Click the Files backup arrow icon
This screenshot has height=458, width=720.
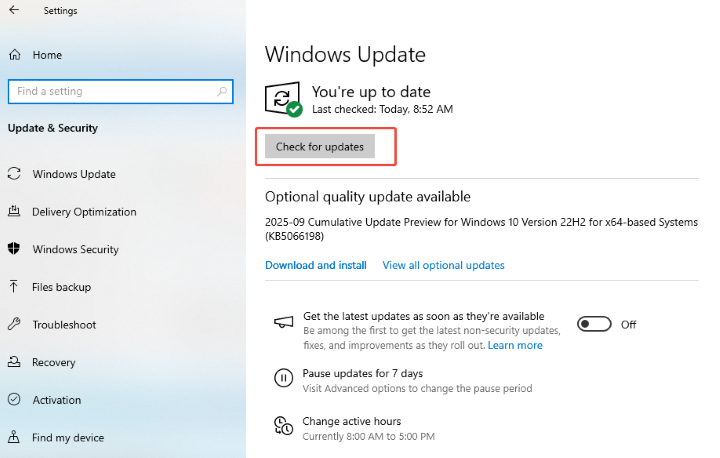coord(14,287)
